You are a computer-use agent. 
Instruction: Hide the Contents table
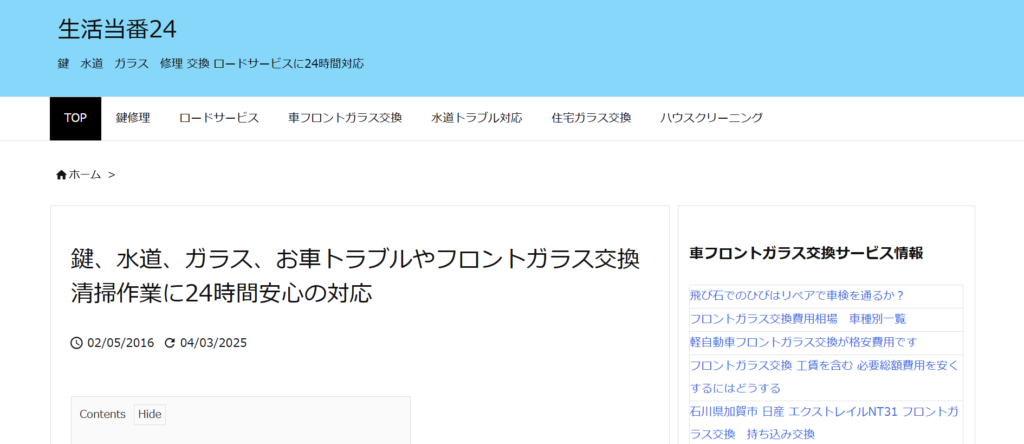click(x=149, y=414)
